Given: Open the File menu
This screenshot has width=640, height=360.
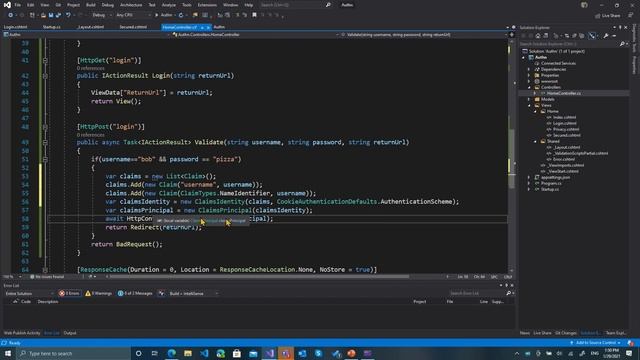Looking at the screenshot, I should click(x=18, y=5).
